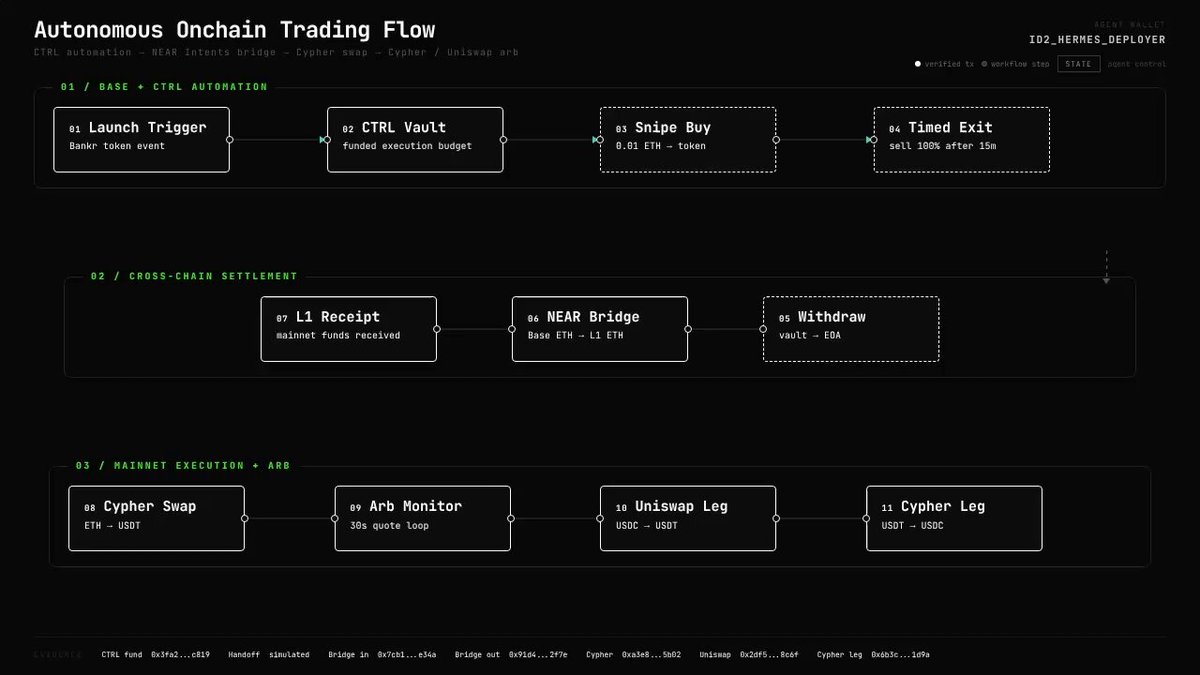Click Launch Trigger's output port circle
Viewport: 1200px width, 675px height.
point(230,140)
